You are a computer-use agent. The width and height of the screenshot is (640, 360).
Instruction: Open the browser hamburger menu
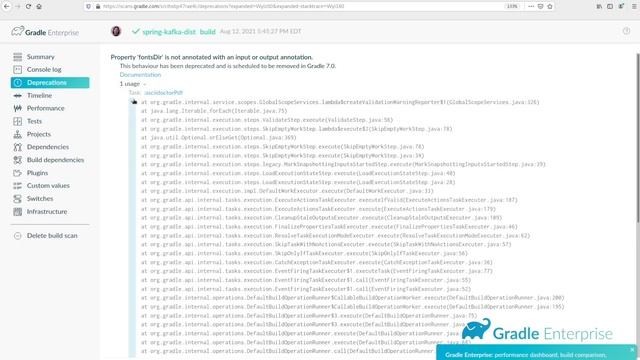coord(634,7)
